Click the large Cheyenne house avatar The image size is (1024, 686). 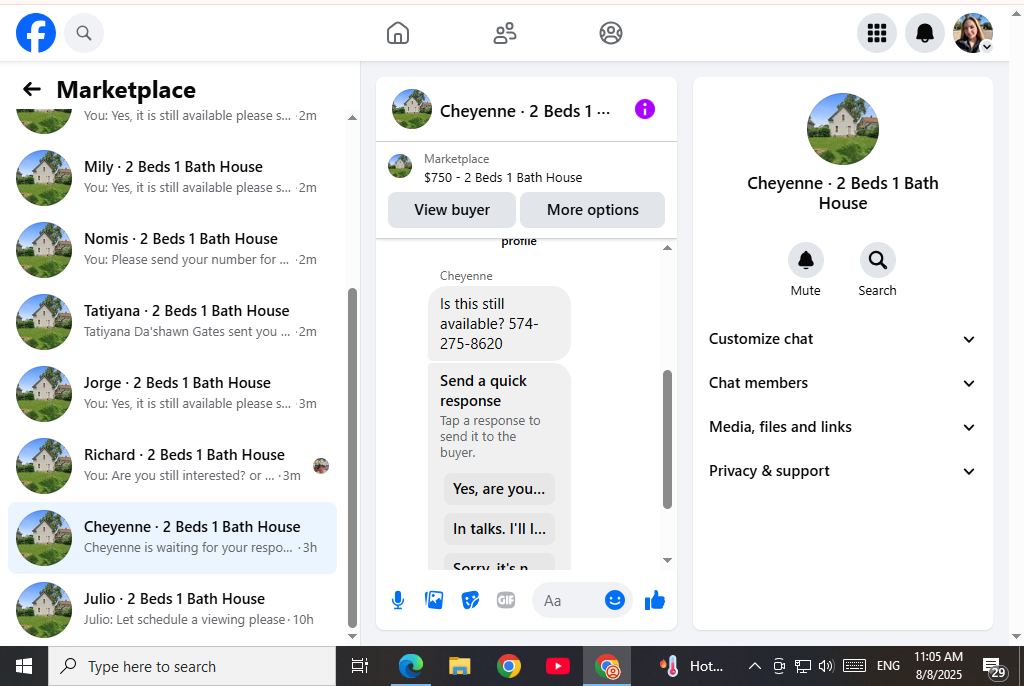[x=842, y=129]
